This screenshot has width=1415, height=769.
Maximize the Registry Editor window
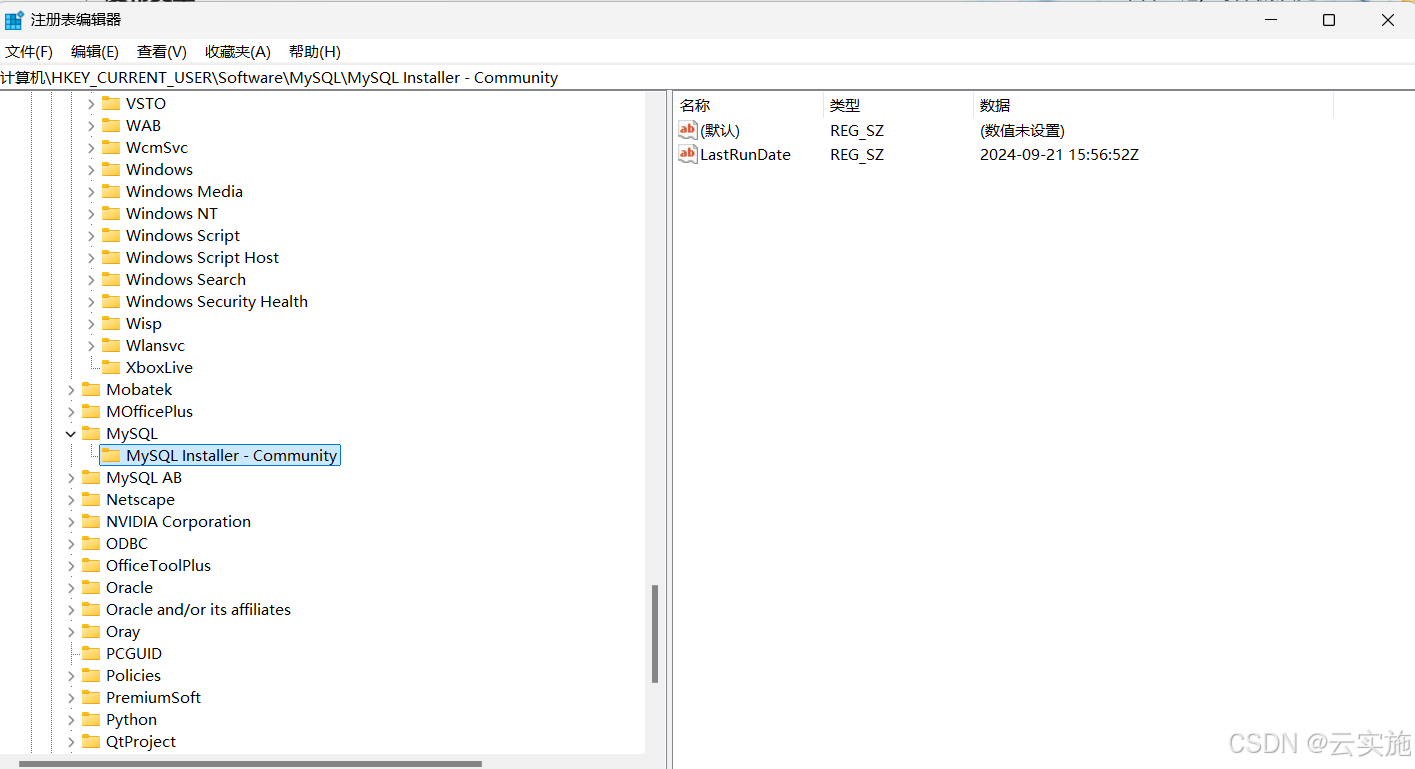pyautogui.click(x=1329, y=20)
